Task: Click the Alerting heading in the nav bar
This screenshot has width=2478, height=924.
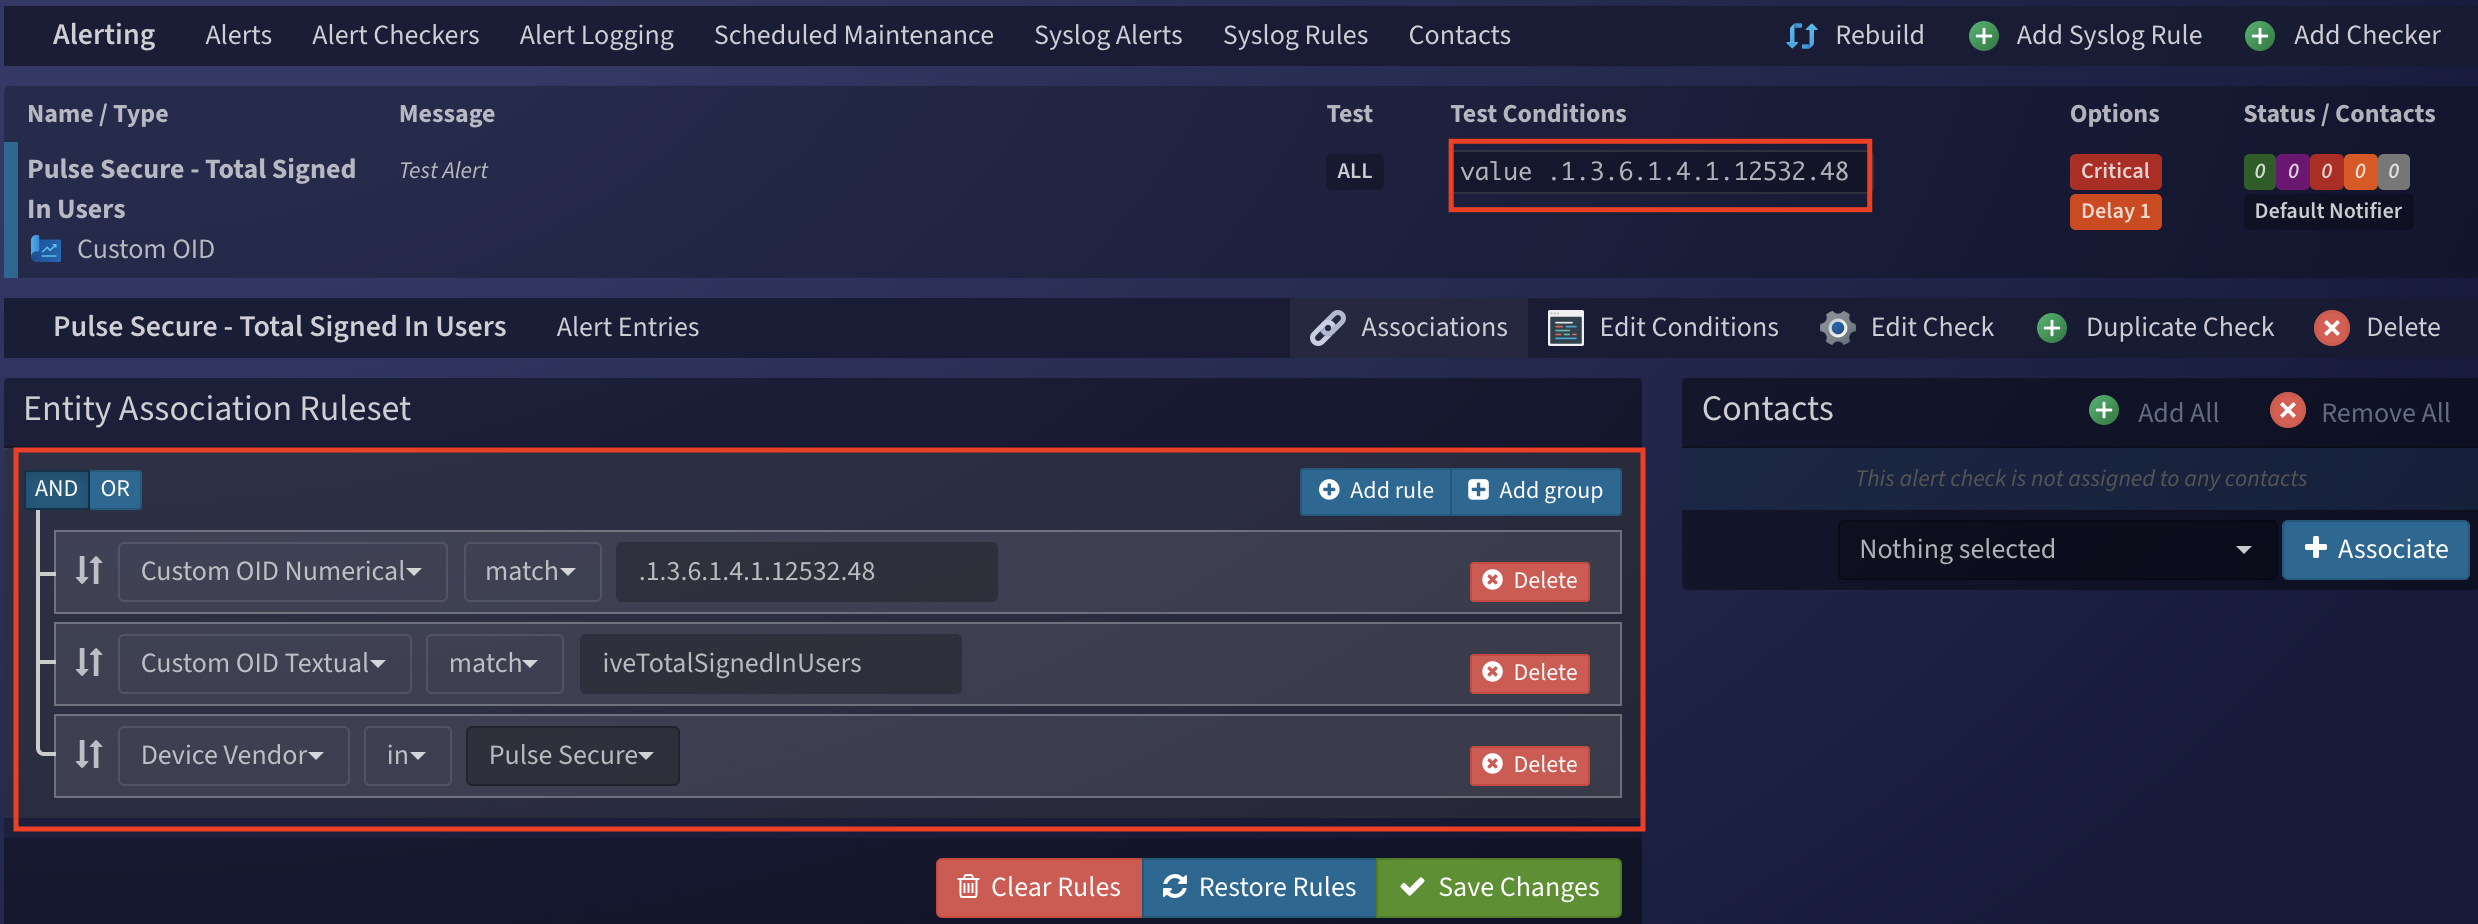Action: pyautogui.click(x=104, y=35)
